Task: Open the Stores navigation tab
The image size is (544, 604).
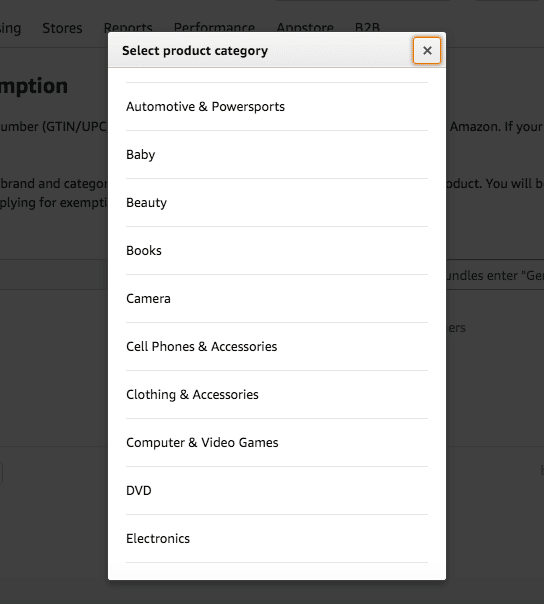Action: point(62,28)
